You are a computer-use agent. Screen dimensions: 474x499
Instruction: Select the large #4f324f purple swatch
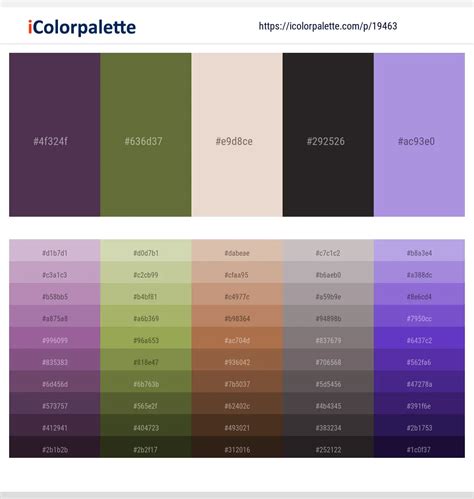pos(55,135)
